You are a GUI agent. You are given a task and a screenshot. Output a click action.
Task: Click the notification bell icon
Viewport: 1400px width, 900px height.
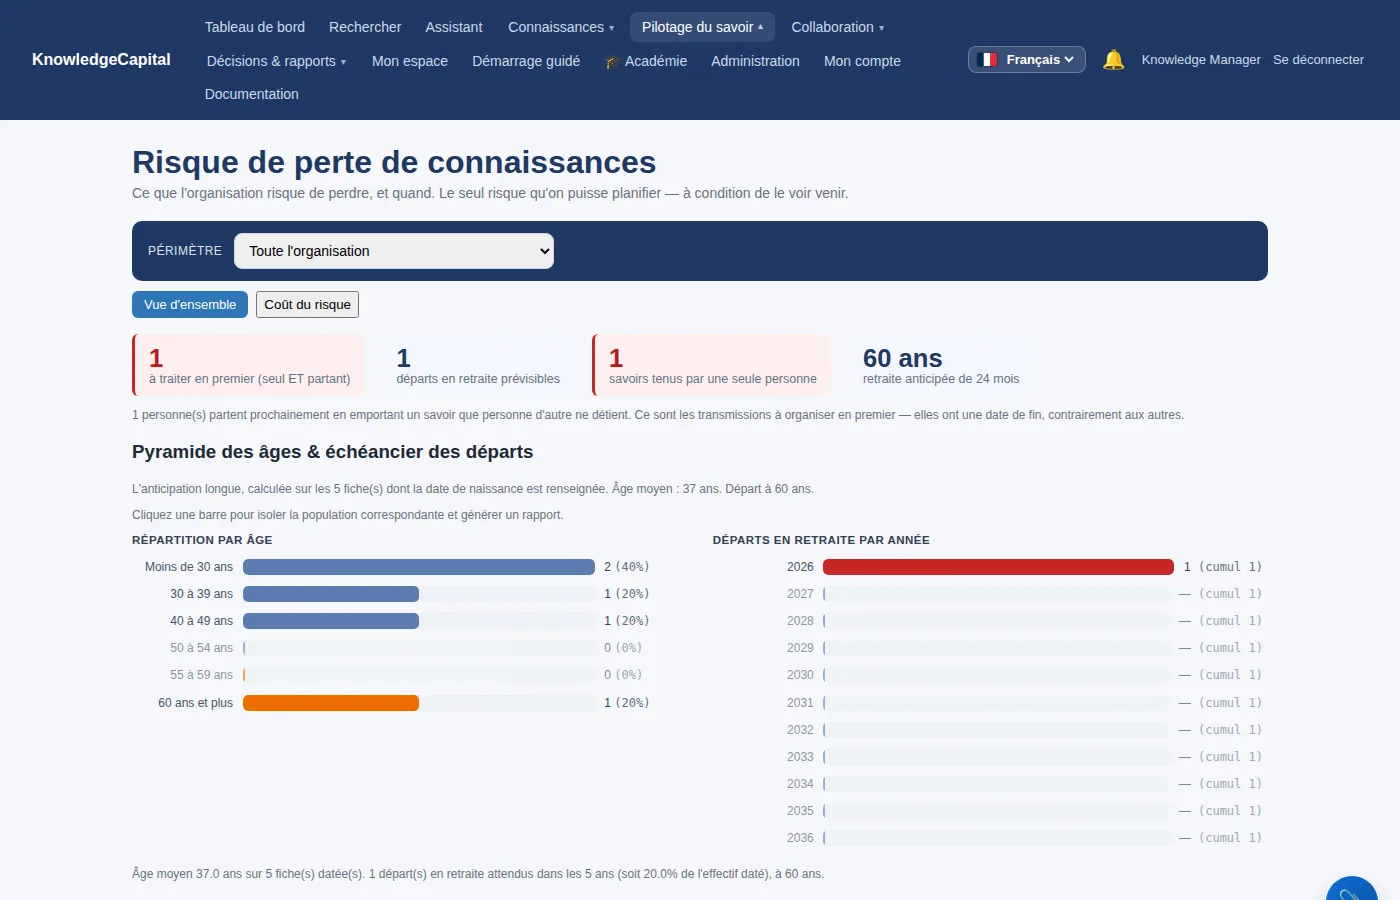click(x=1113, y=60)
